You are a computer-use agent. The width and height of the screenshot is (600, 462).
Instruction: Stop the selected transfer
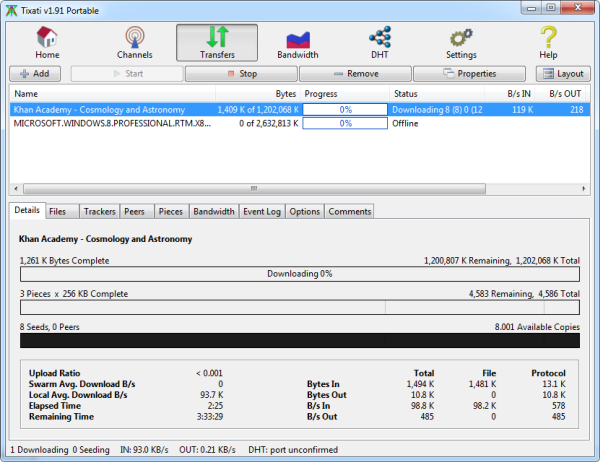(240, 74)
